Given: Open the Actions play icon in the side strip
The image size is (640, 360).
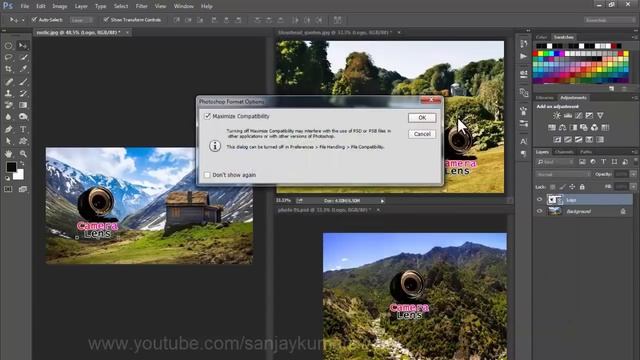Looking at the screenshot, I should tap(524, 56).
